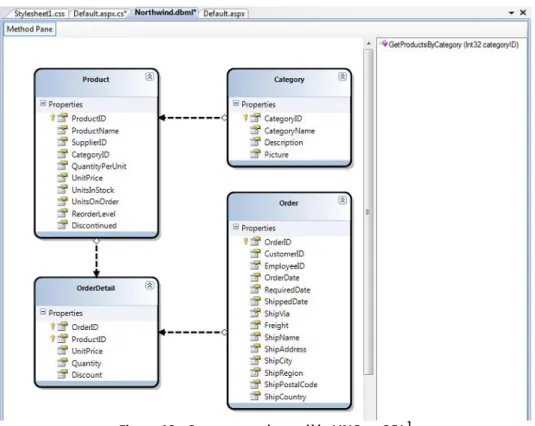The height and width of the screenshot is (426, 535).
Task: Click the QuantityPerUnit property icon
Action: [62, 166]
